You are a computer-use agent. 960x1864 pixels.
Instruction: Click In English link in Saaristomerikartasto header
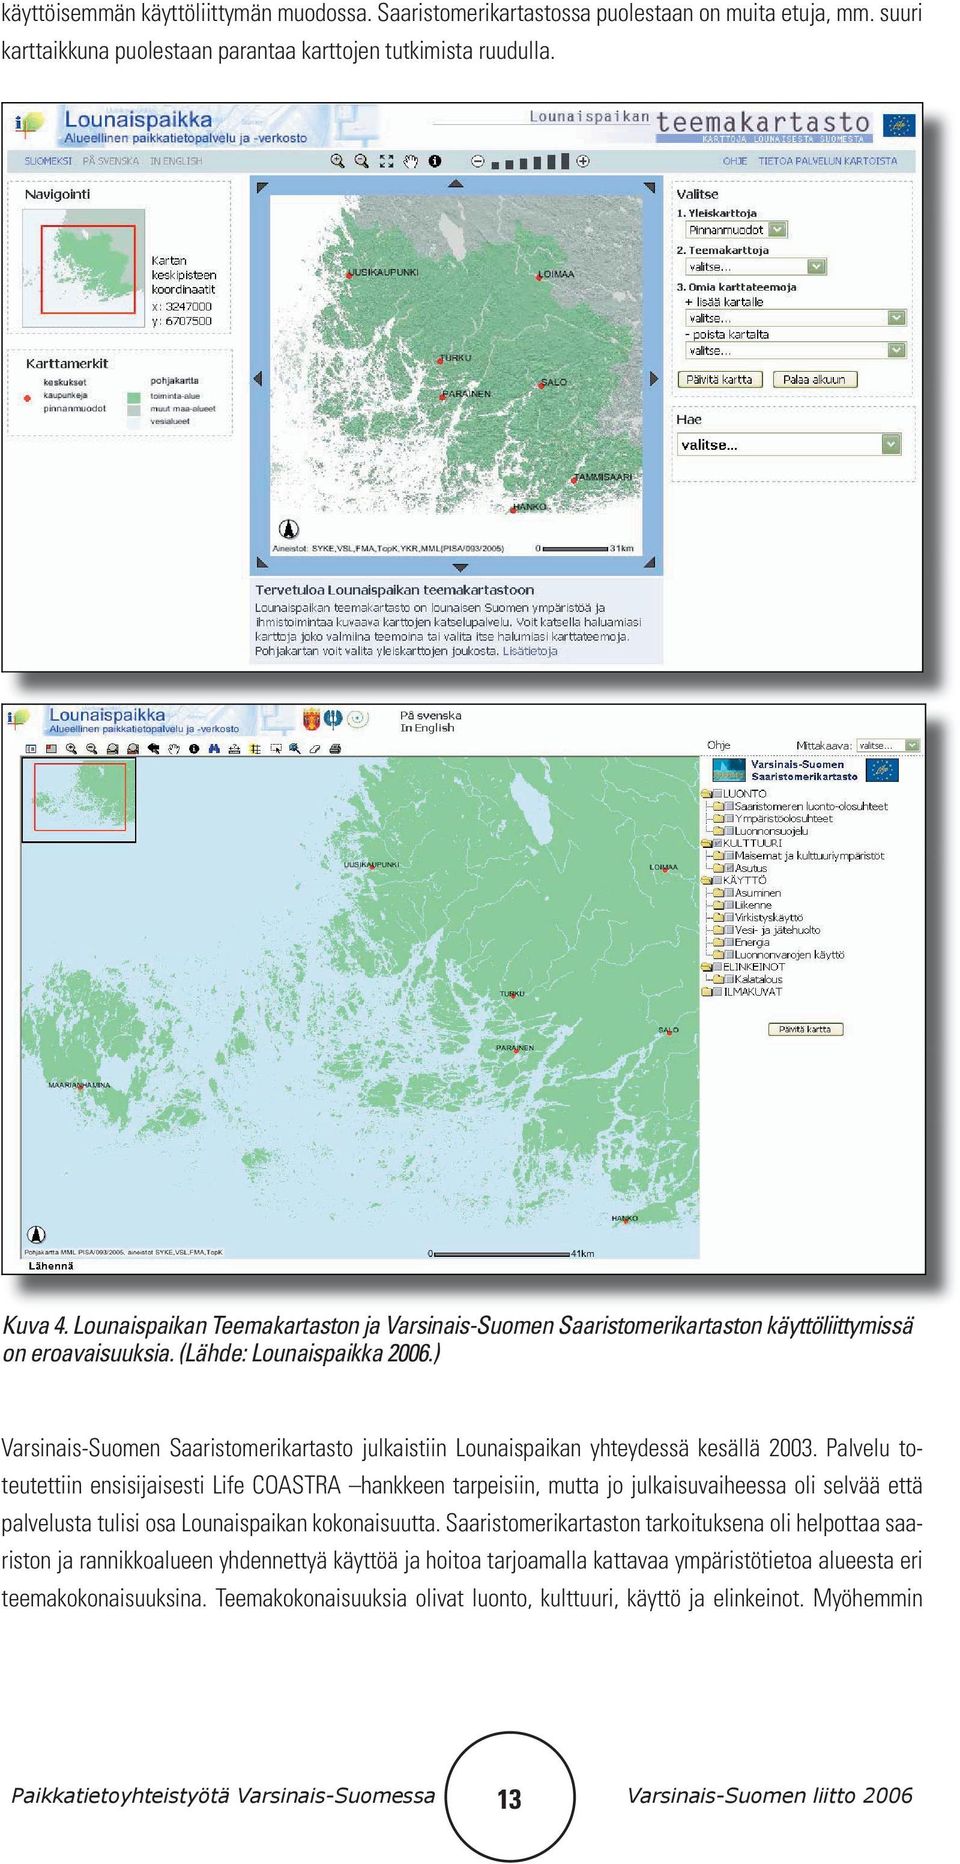pos(426,728)
